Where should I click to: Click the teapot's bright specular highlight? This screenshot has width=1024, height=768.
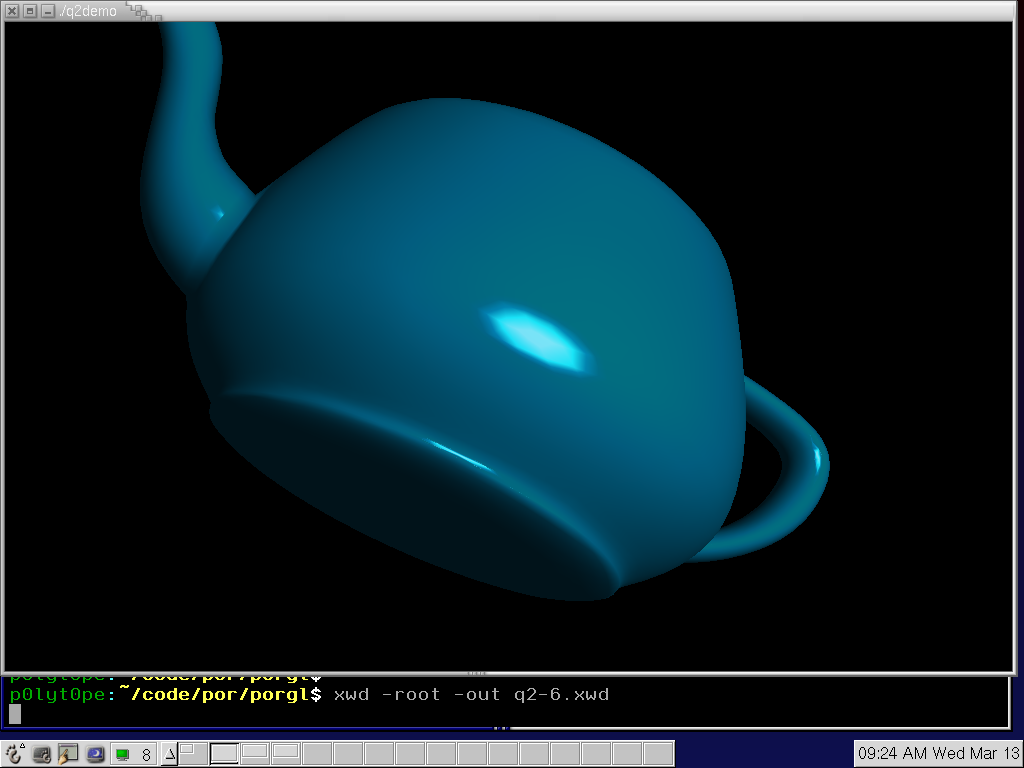[x=535, y=337]
